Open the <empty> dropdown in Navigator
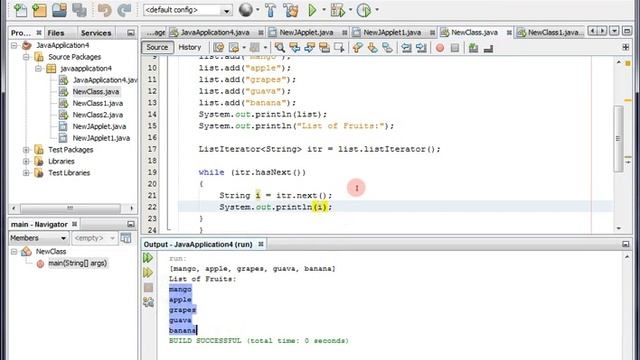 pyautogui.click(x=94, y=238)
